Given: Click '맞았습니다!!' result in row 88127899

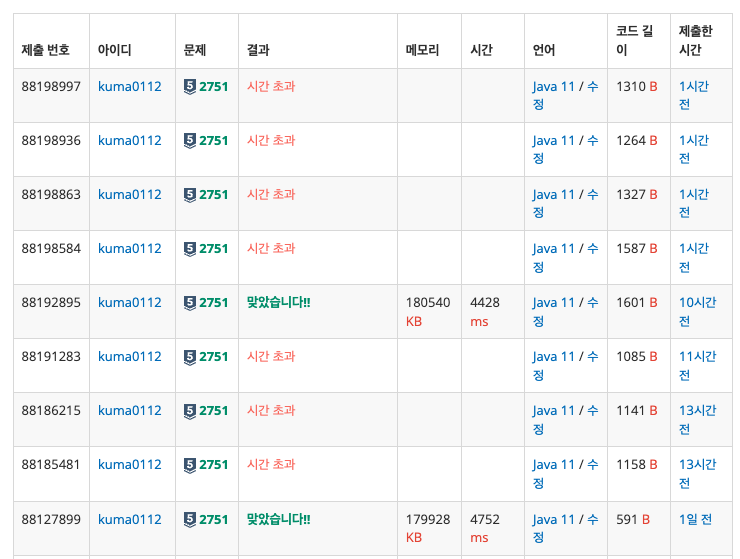Looking at the screenshot, I should (278, 519).
